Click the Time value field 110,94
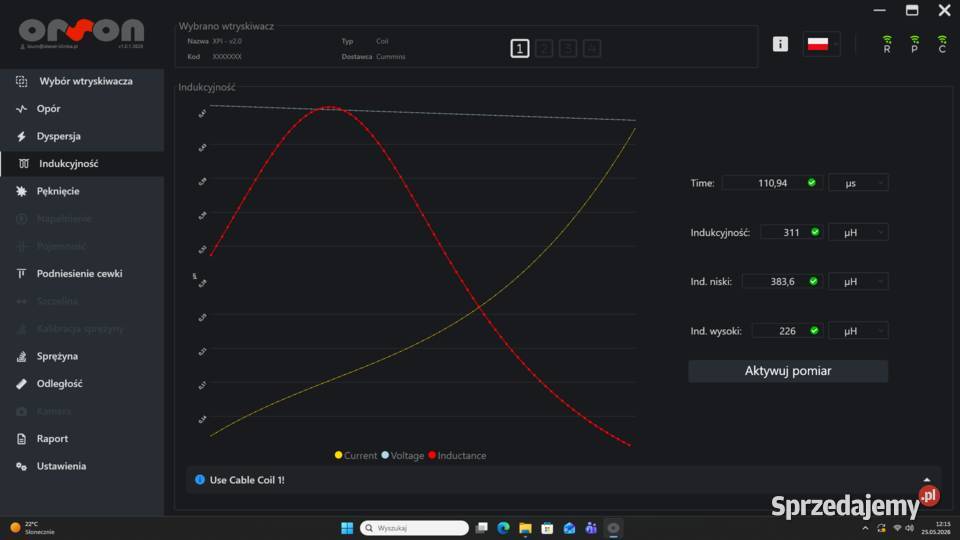The width and height of the screenshot is (960, 540). (773, 183)
